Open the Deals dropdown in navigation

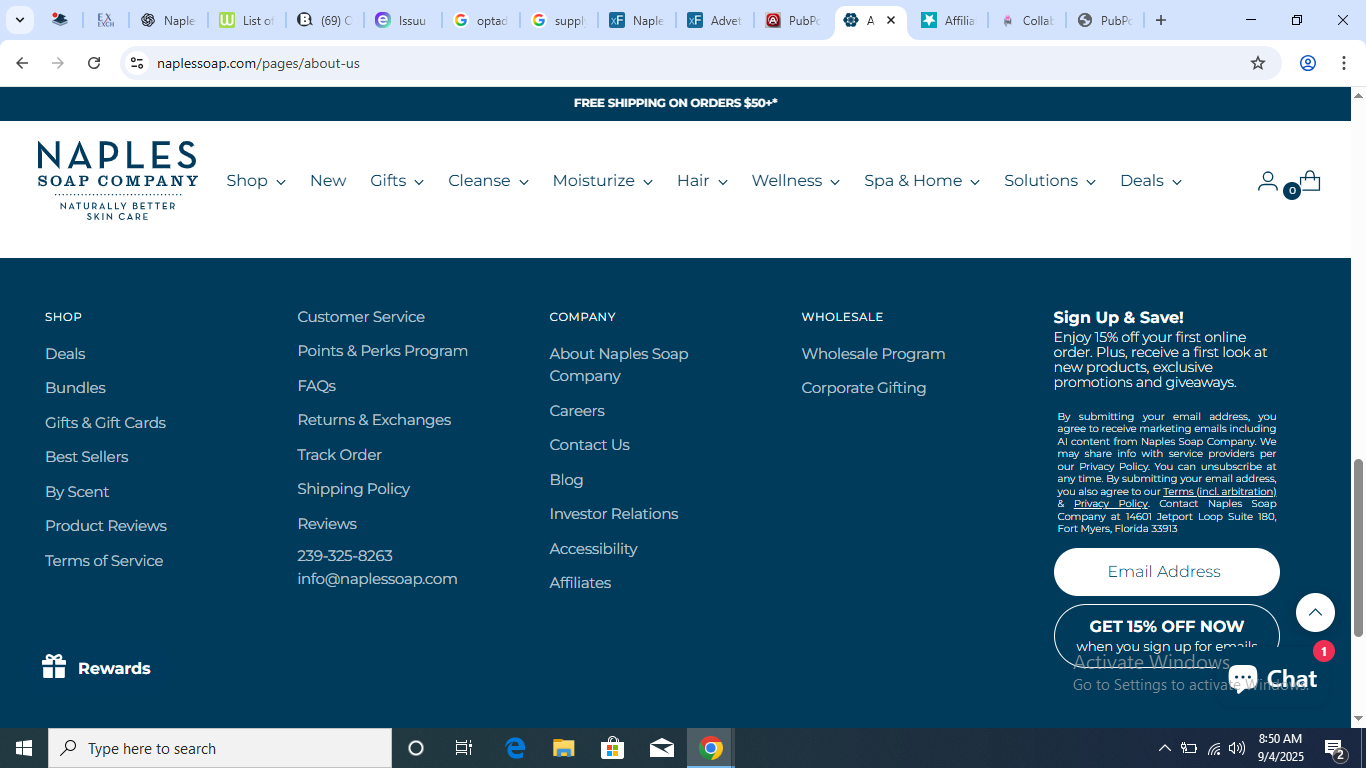(x=1151, y=181)
